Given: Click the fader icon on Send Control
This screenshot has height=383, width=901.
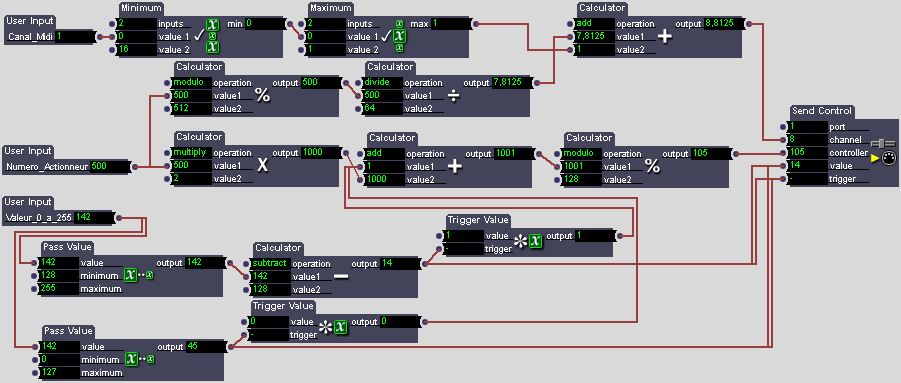Looking at the screenshot, I should (883, 144).
